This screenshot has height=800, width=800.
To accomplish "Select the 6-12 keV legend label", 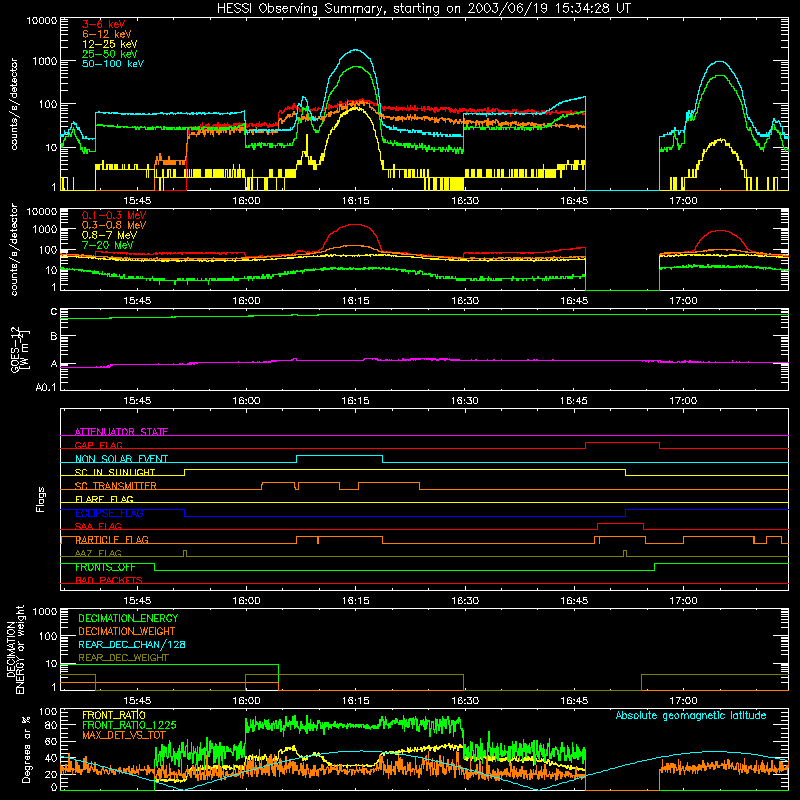I will coord(107,34).
